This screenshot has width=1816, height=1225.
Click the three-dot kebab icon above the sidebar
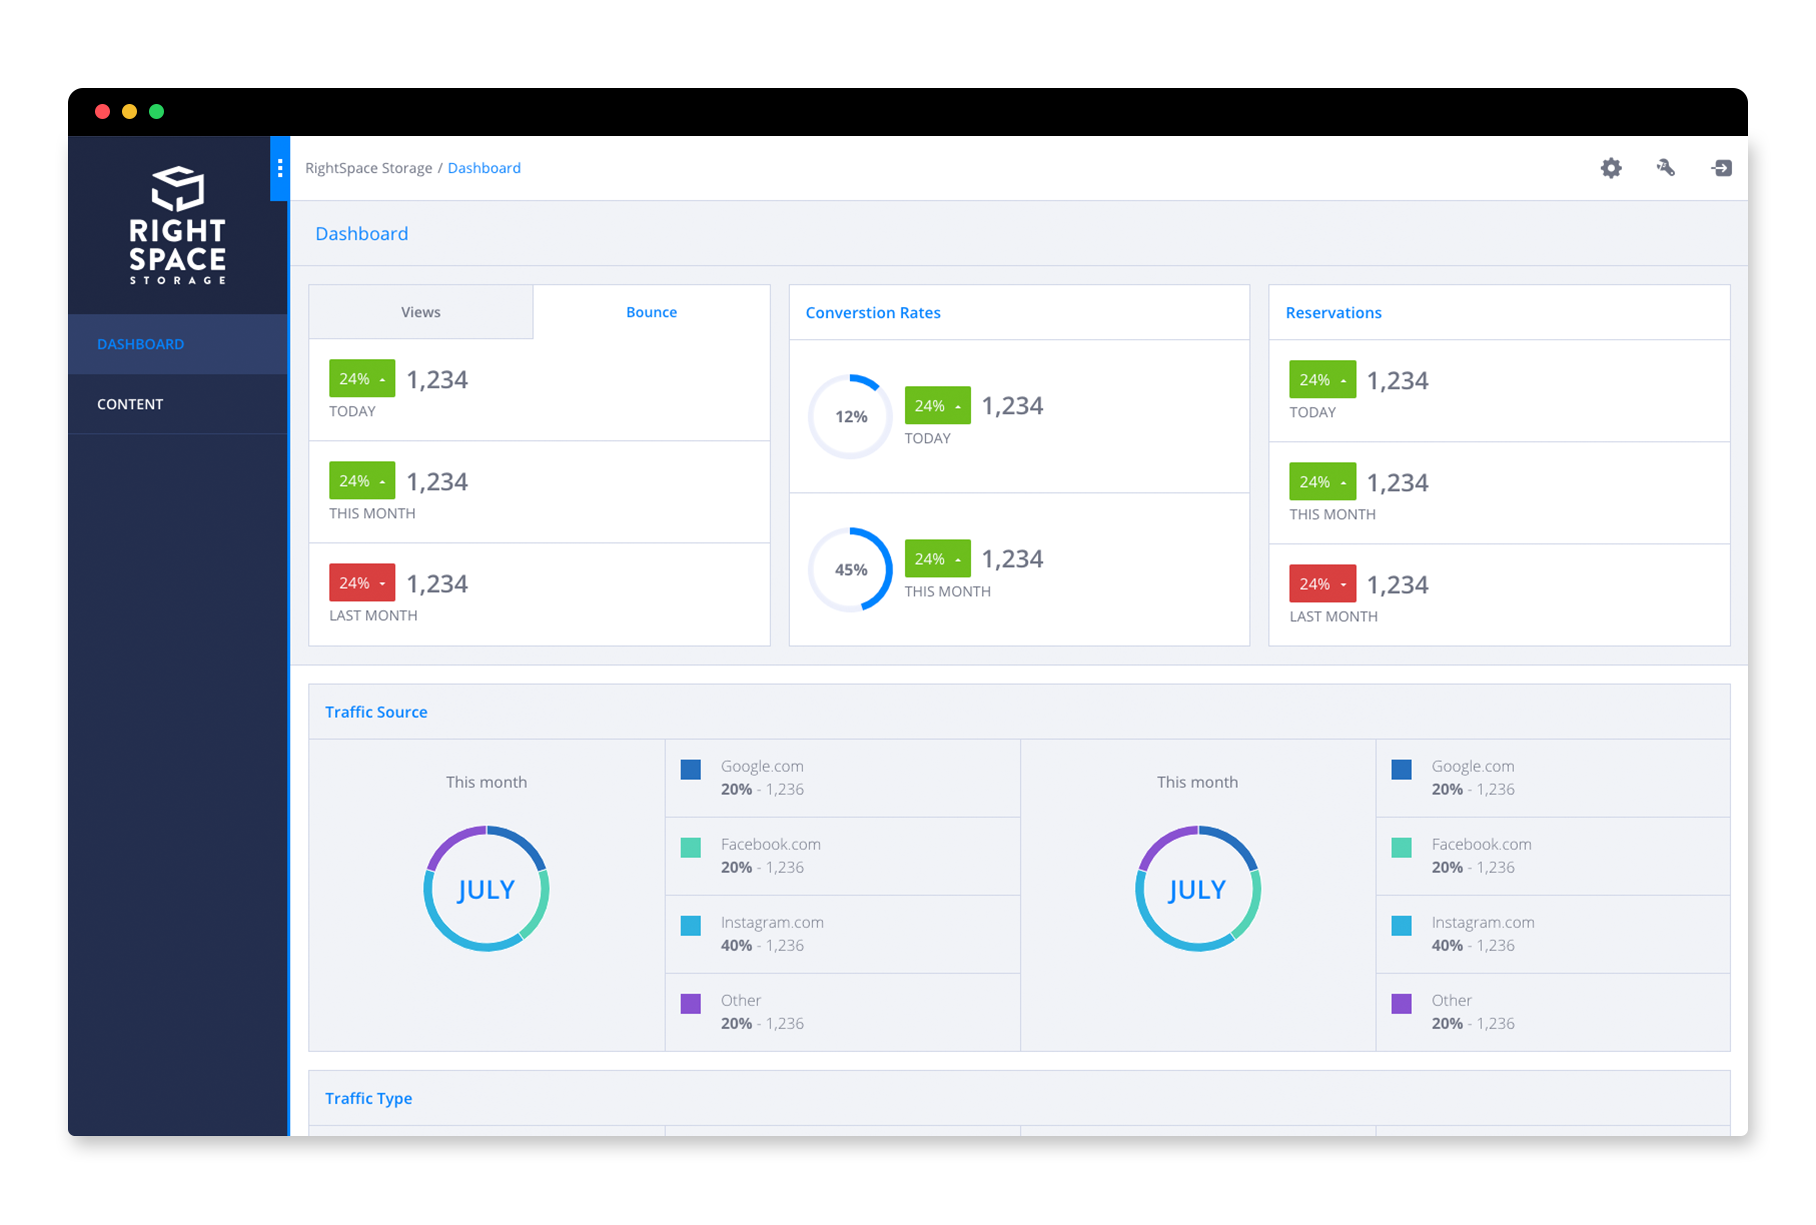279,168
